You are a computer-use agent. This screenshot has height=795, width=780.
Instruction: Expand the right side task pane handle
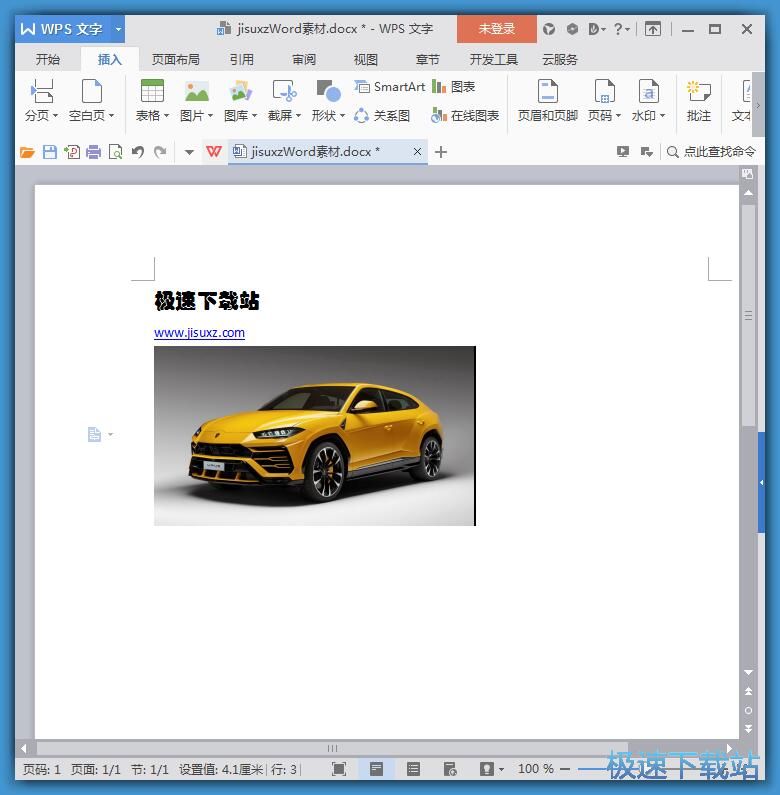[761, 482]
